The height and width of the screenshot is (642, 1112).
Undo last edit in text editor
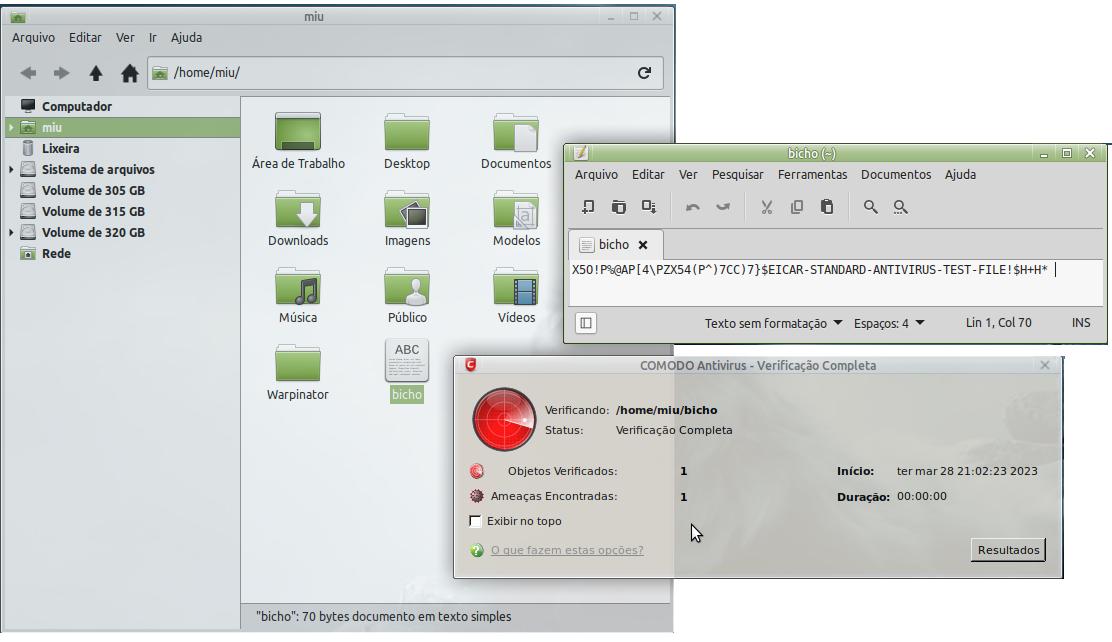(693, 207)
